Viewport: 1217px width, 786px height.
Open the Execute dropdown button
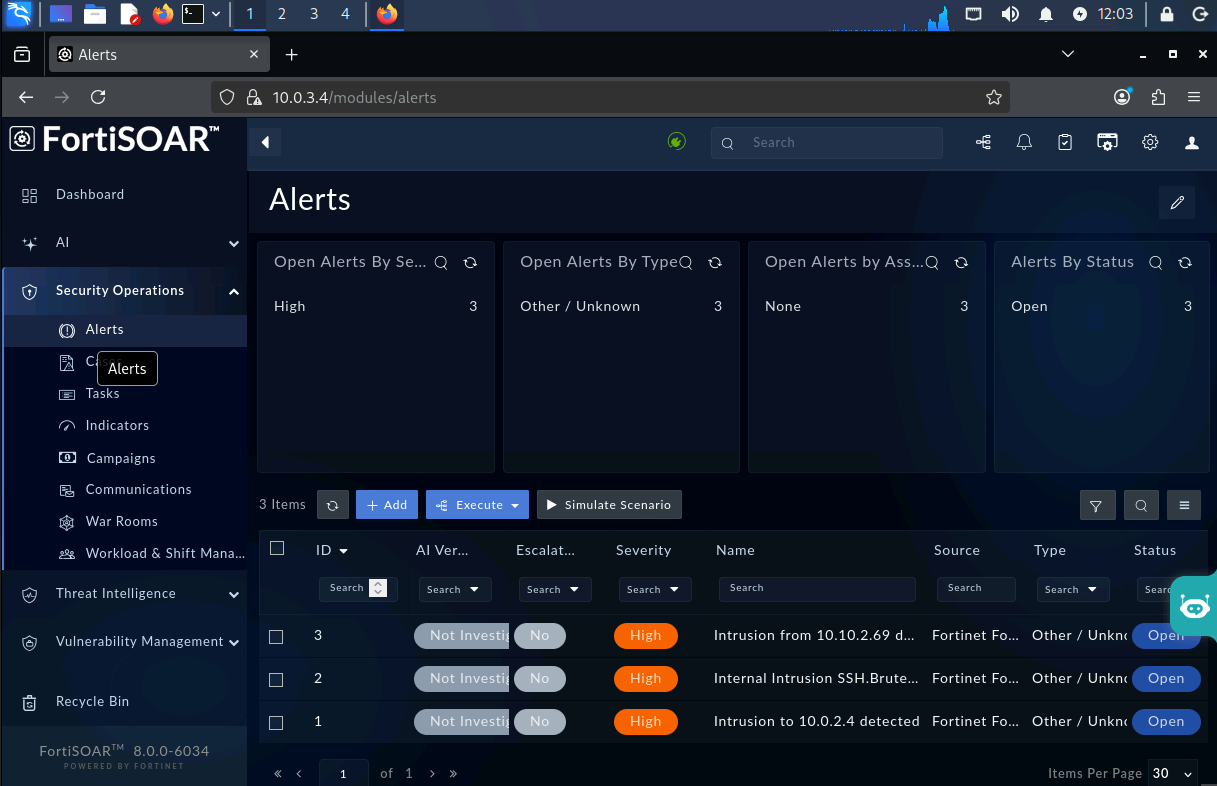coord(478,505)
